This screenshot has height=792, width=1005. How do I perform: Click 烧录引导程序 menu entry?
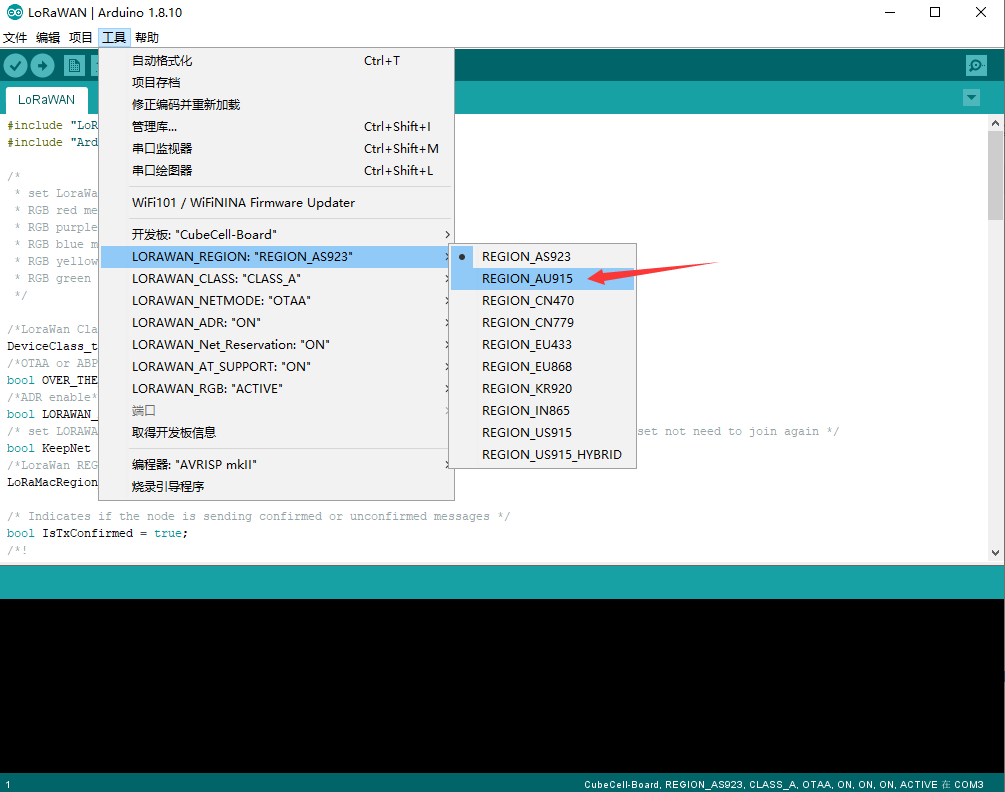(x=276, y=487)
